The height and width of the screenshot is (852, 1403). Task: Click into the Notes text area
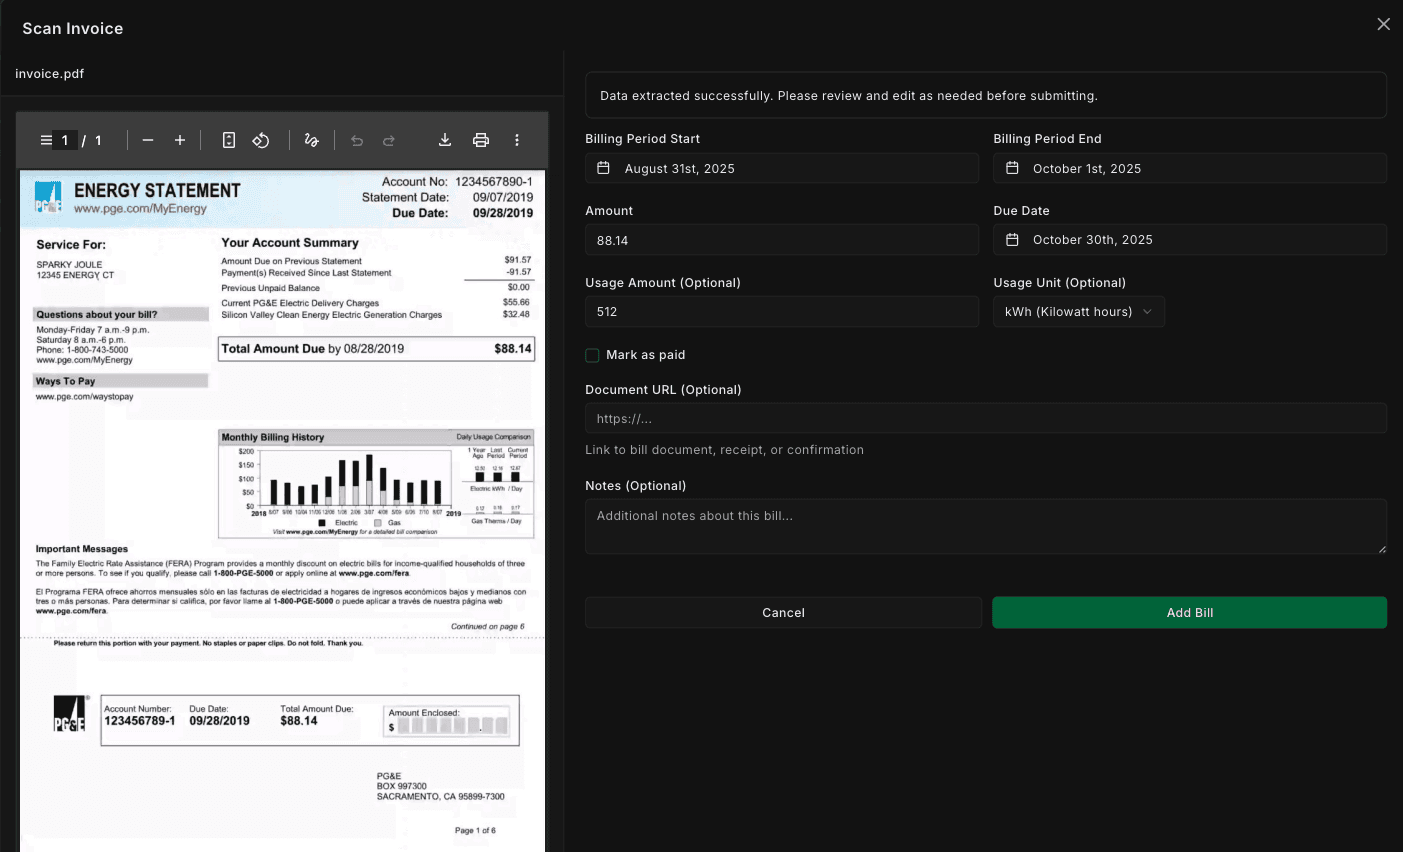click(985, 526)
